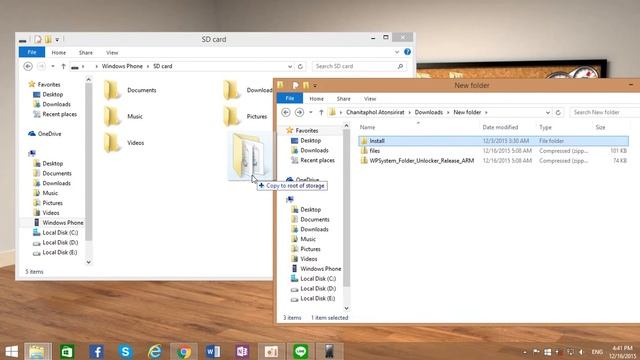Go back in New folder window
The image size is (640, 360).
click(x=286, y=112)
